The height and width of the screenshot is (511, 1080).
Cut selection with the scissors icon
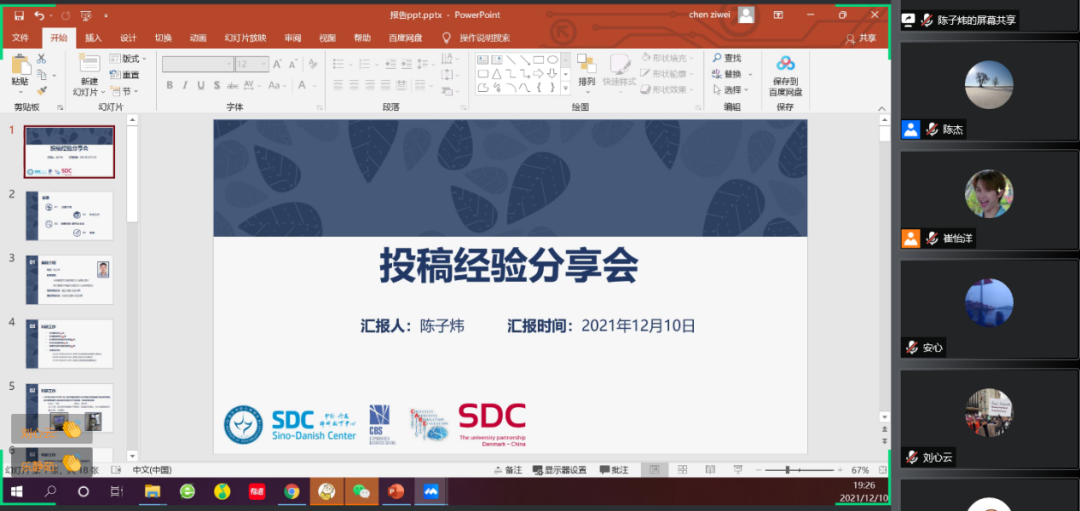pyautogui.click(x=42, y=59)
